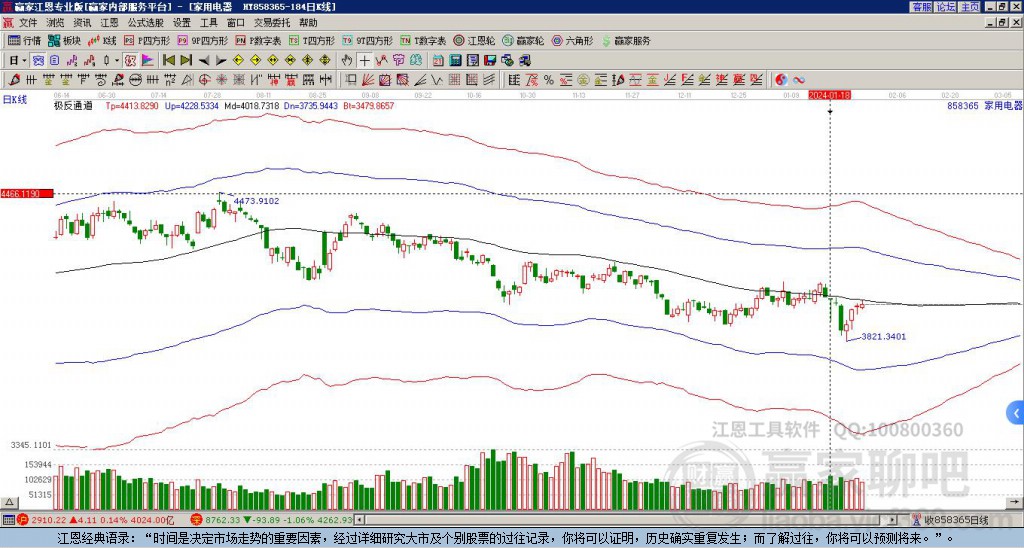Expand the candlestick style dropdown arrow
The image size is (1024, 548).
117,61
